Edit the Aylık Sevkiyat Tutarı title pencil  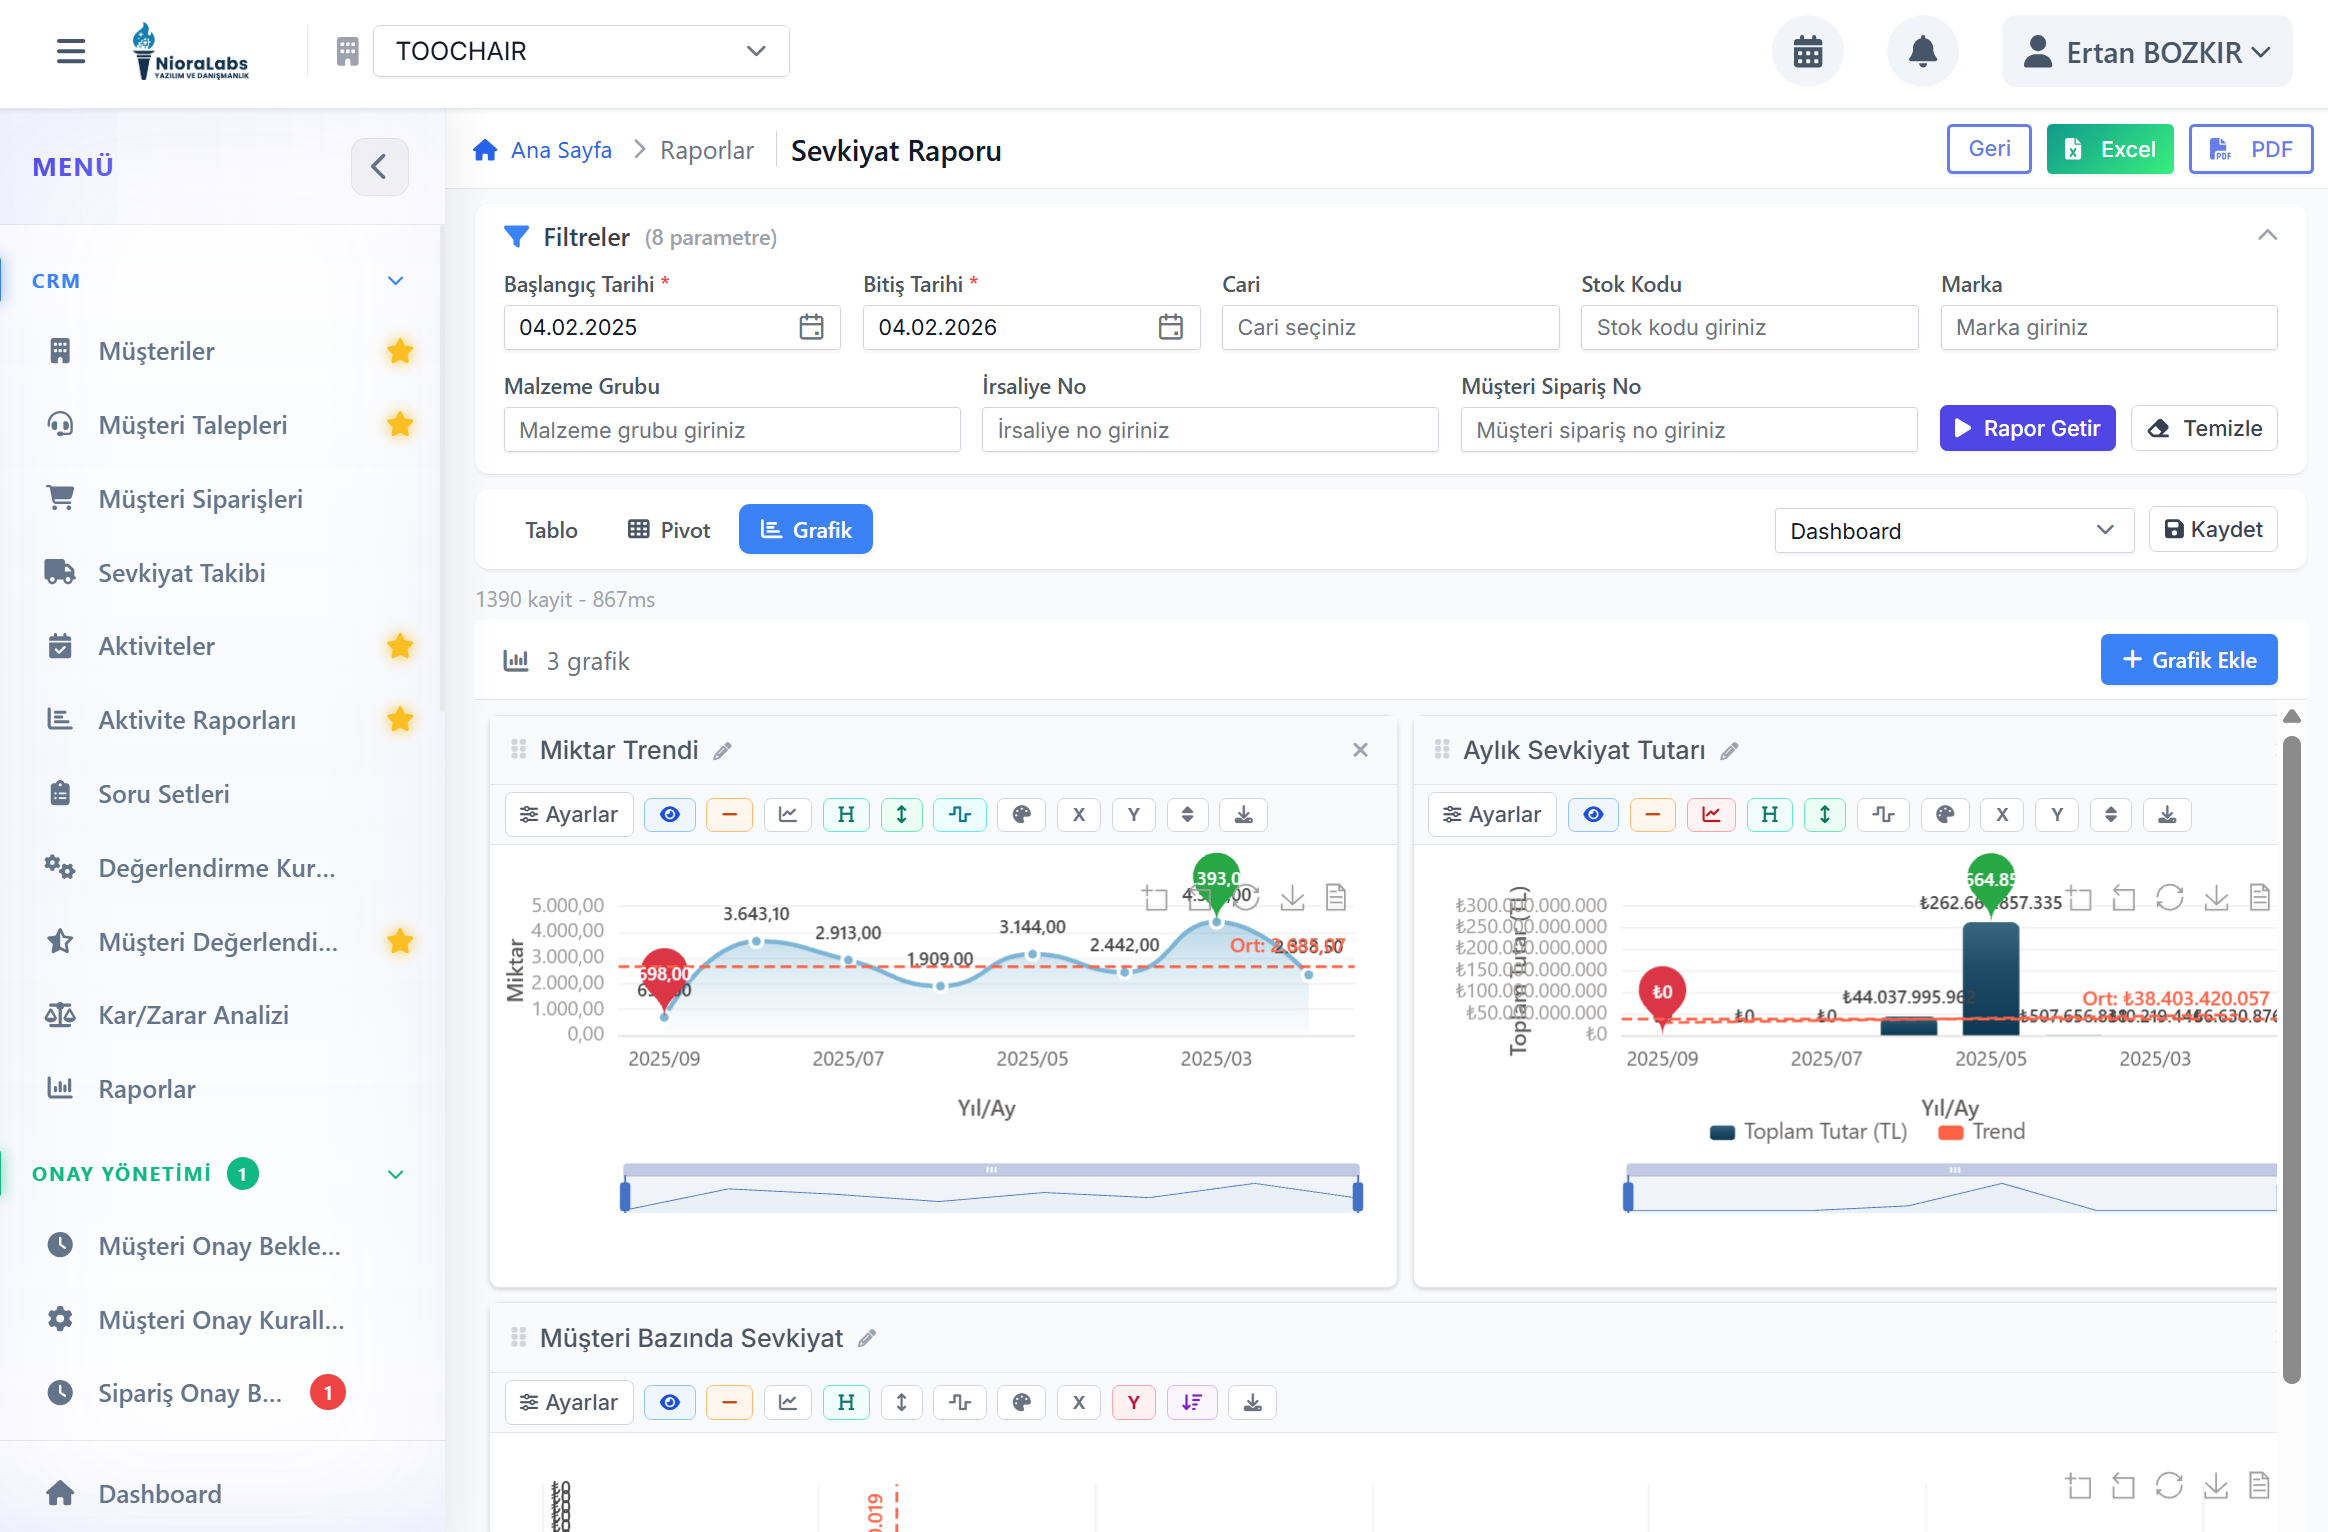(1729, 751)
